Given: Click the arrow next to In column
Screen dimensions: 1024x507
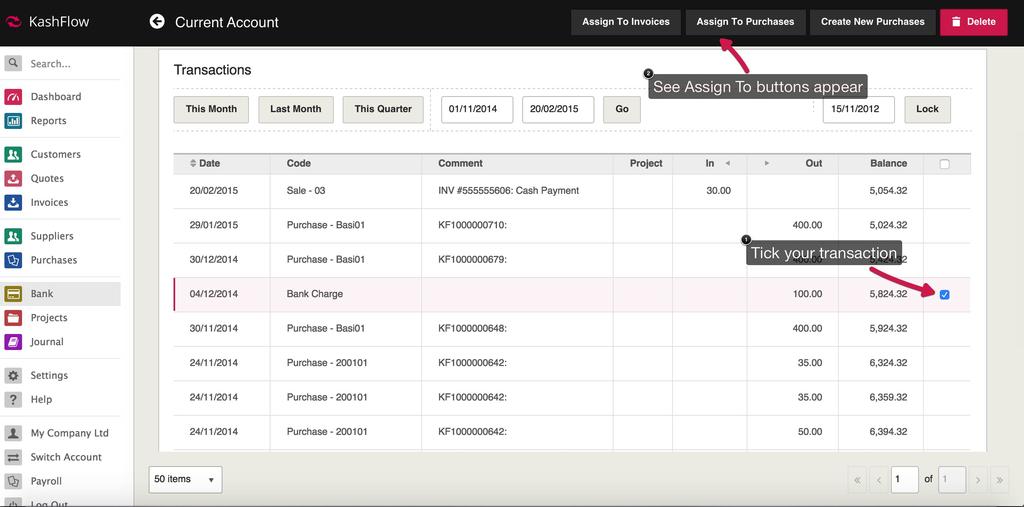Looking at the screenshot, I should pyautogui.click(x=727, y=163).
